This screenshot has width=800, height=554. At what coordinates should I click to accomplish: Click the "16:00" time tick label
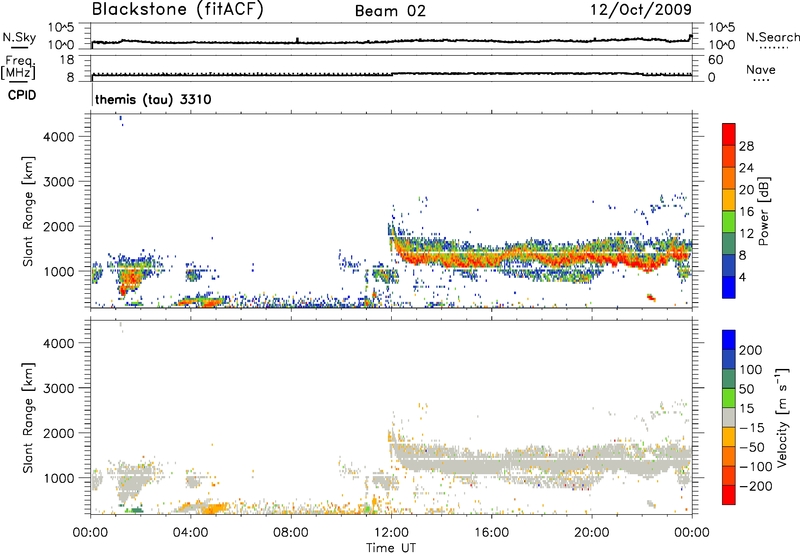pos(491,533)
